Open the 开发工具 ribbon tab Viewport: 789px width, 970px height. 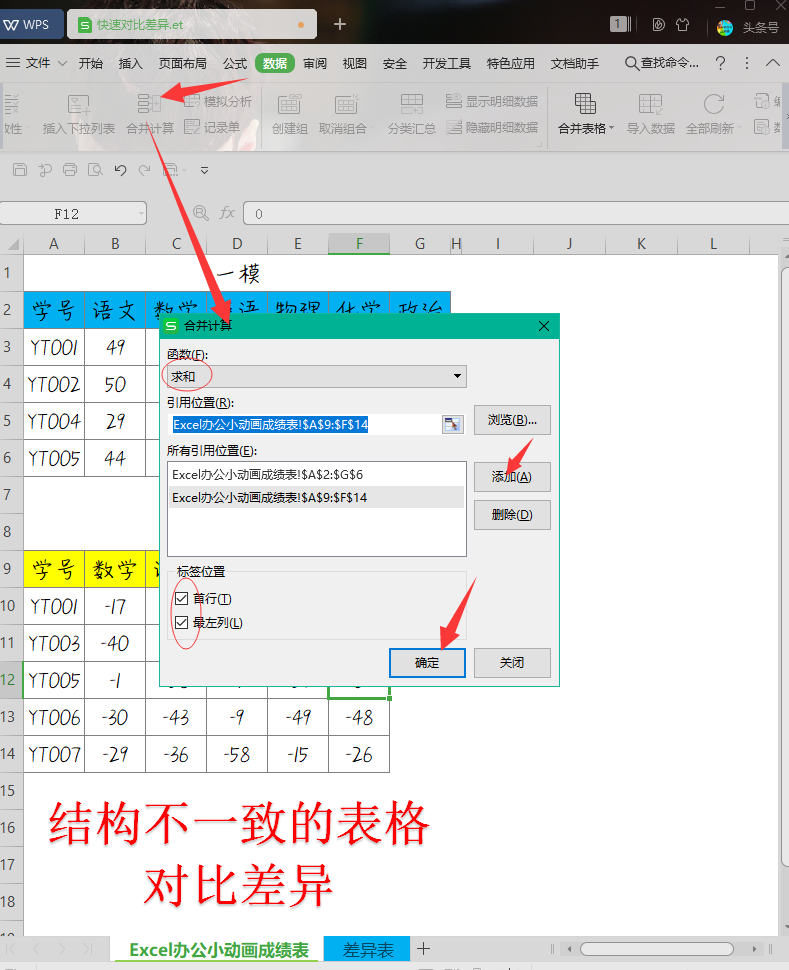[x=446, y=63]
